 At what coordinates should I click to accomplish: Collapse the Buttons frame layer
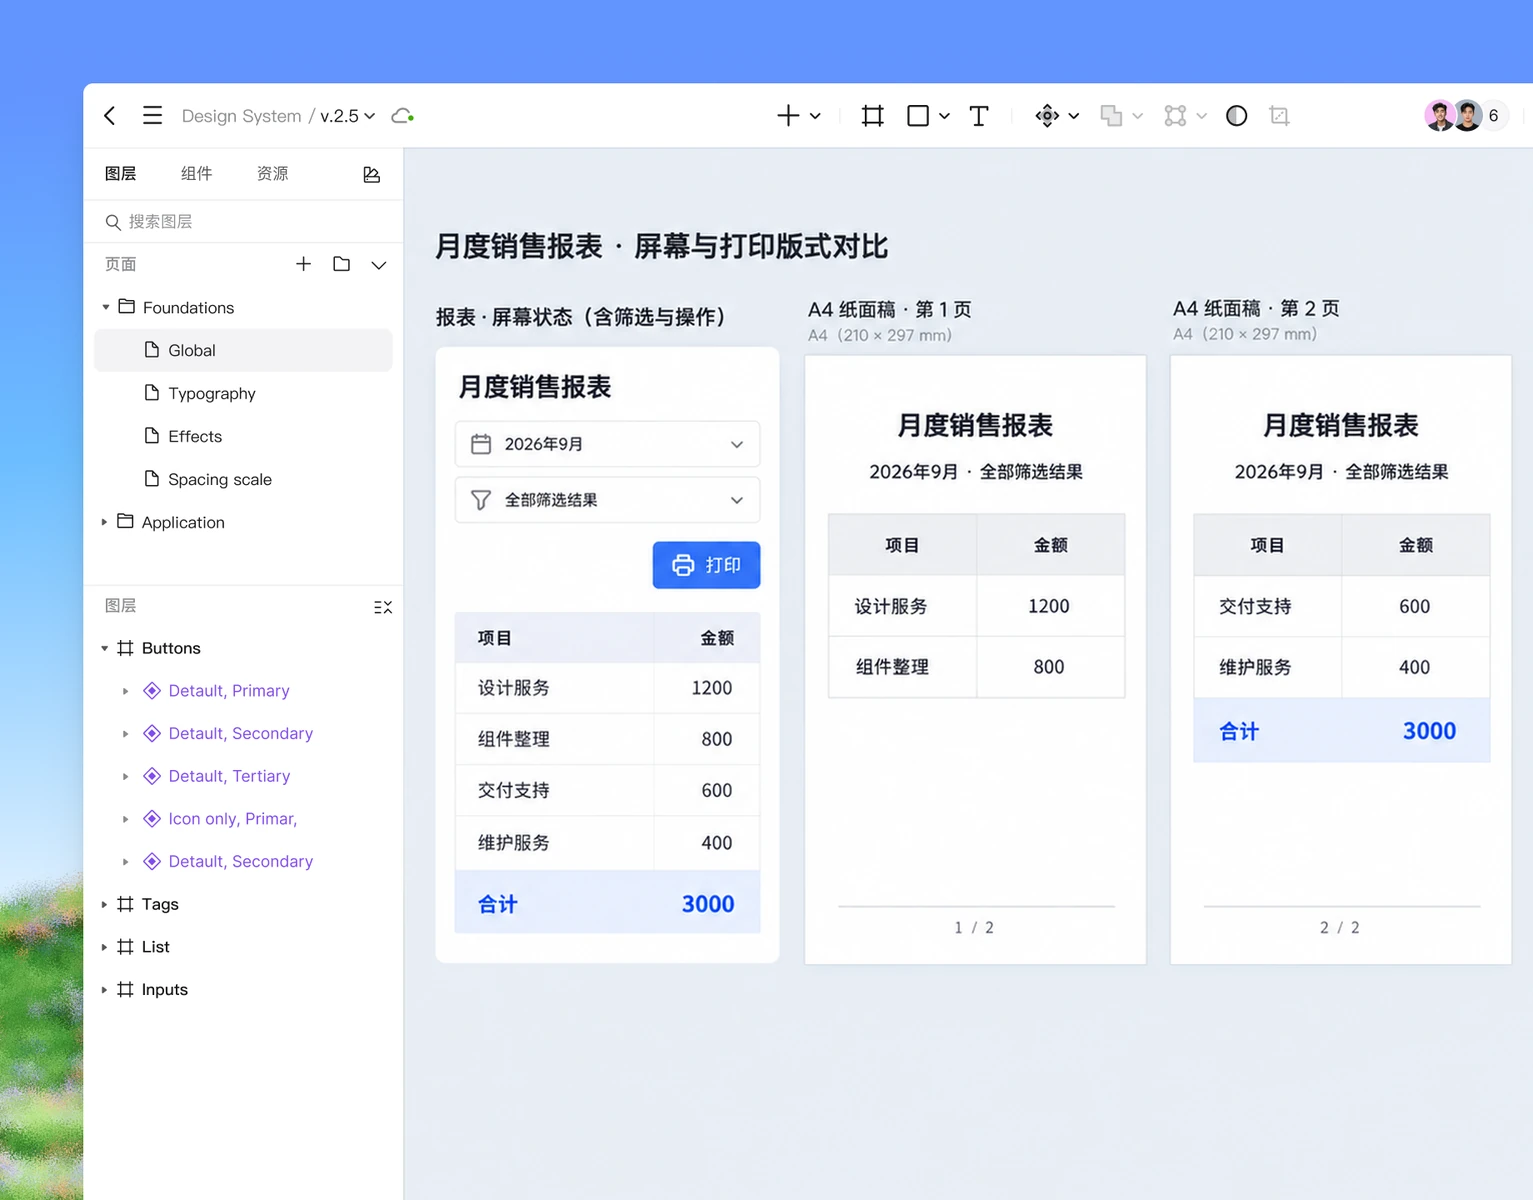pos(104,648)
